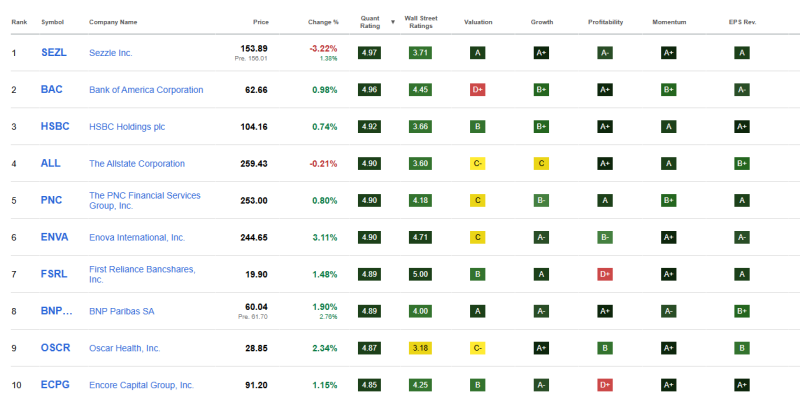Open the SEZL ticker symbol link
The width and height of the screenshot is (800, 399).
tap(54, 53)
